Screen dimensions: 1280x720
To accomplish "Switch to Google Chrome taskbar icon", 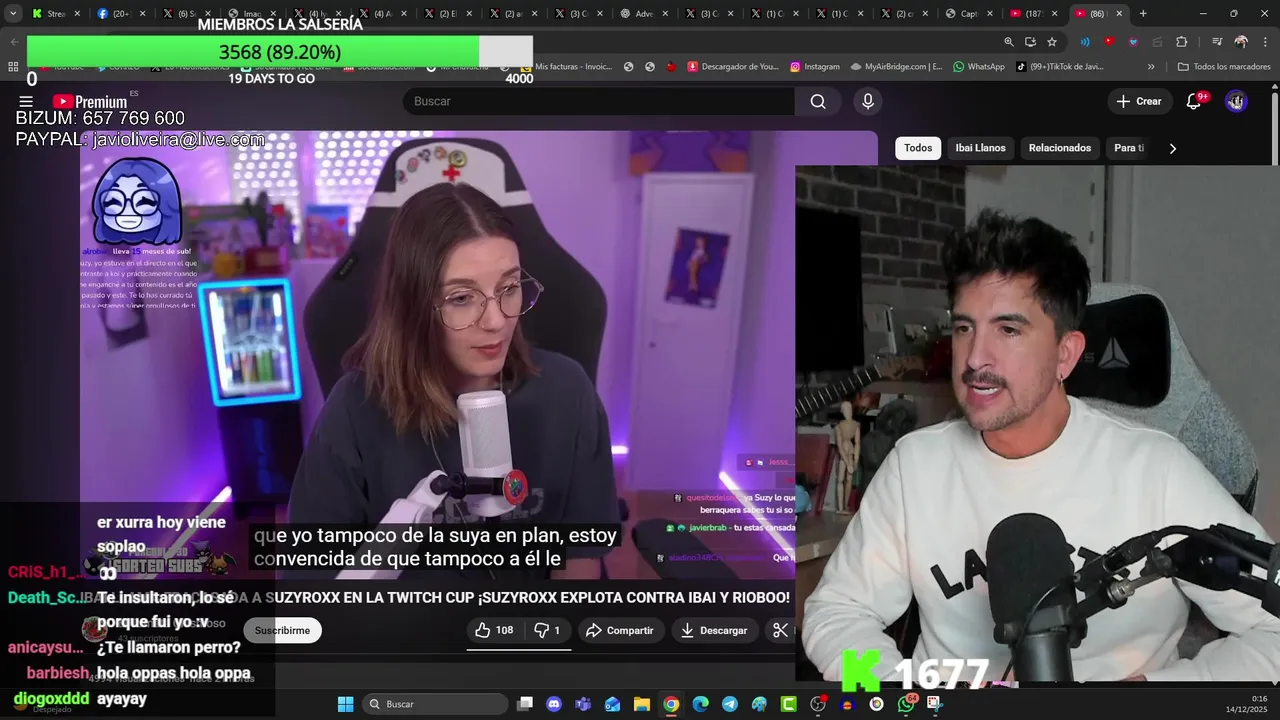I will coord(671,704).
